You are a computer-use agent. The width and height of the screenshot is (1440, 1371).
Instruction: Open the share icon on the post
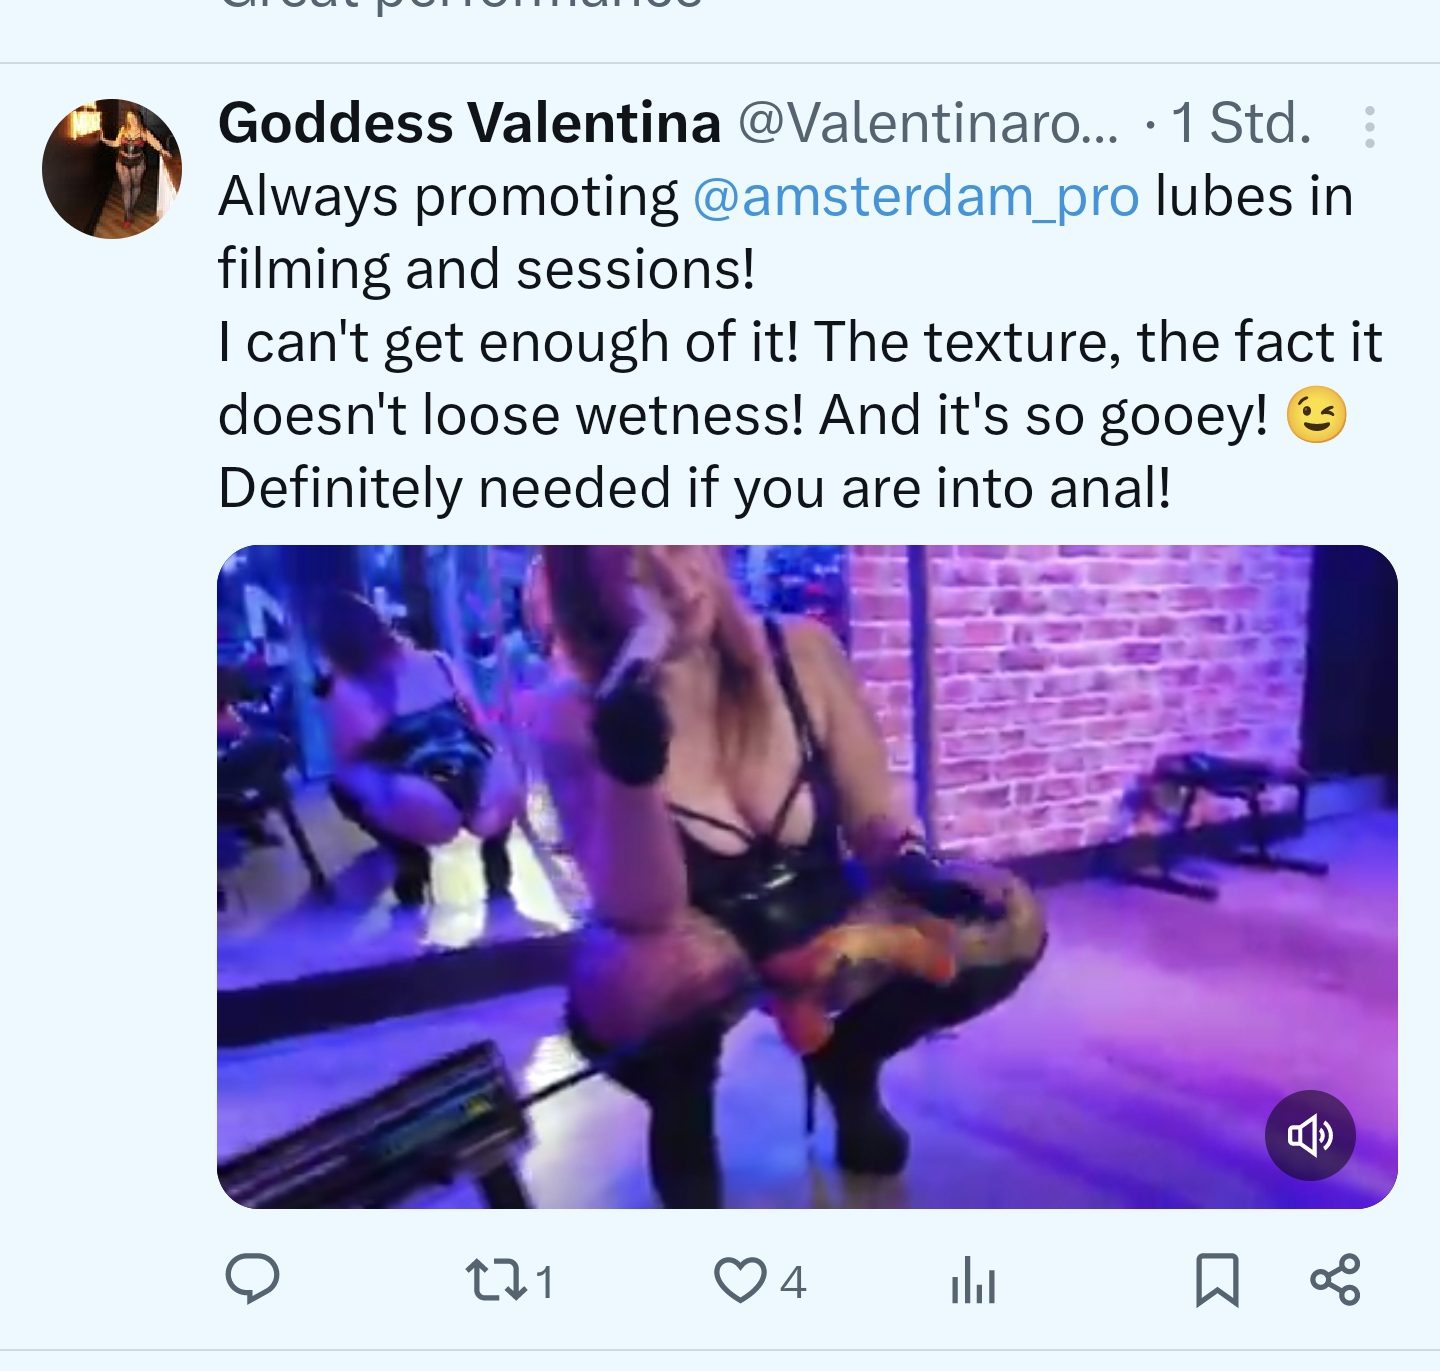(x=1335, y=1280)
